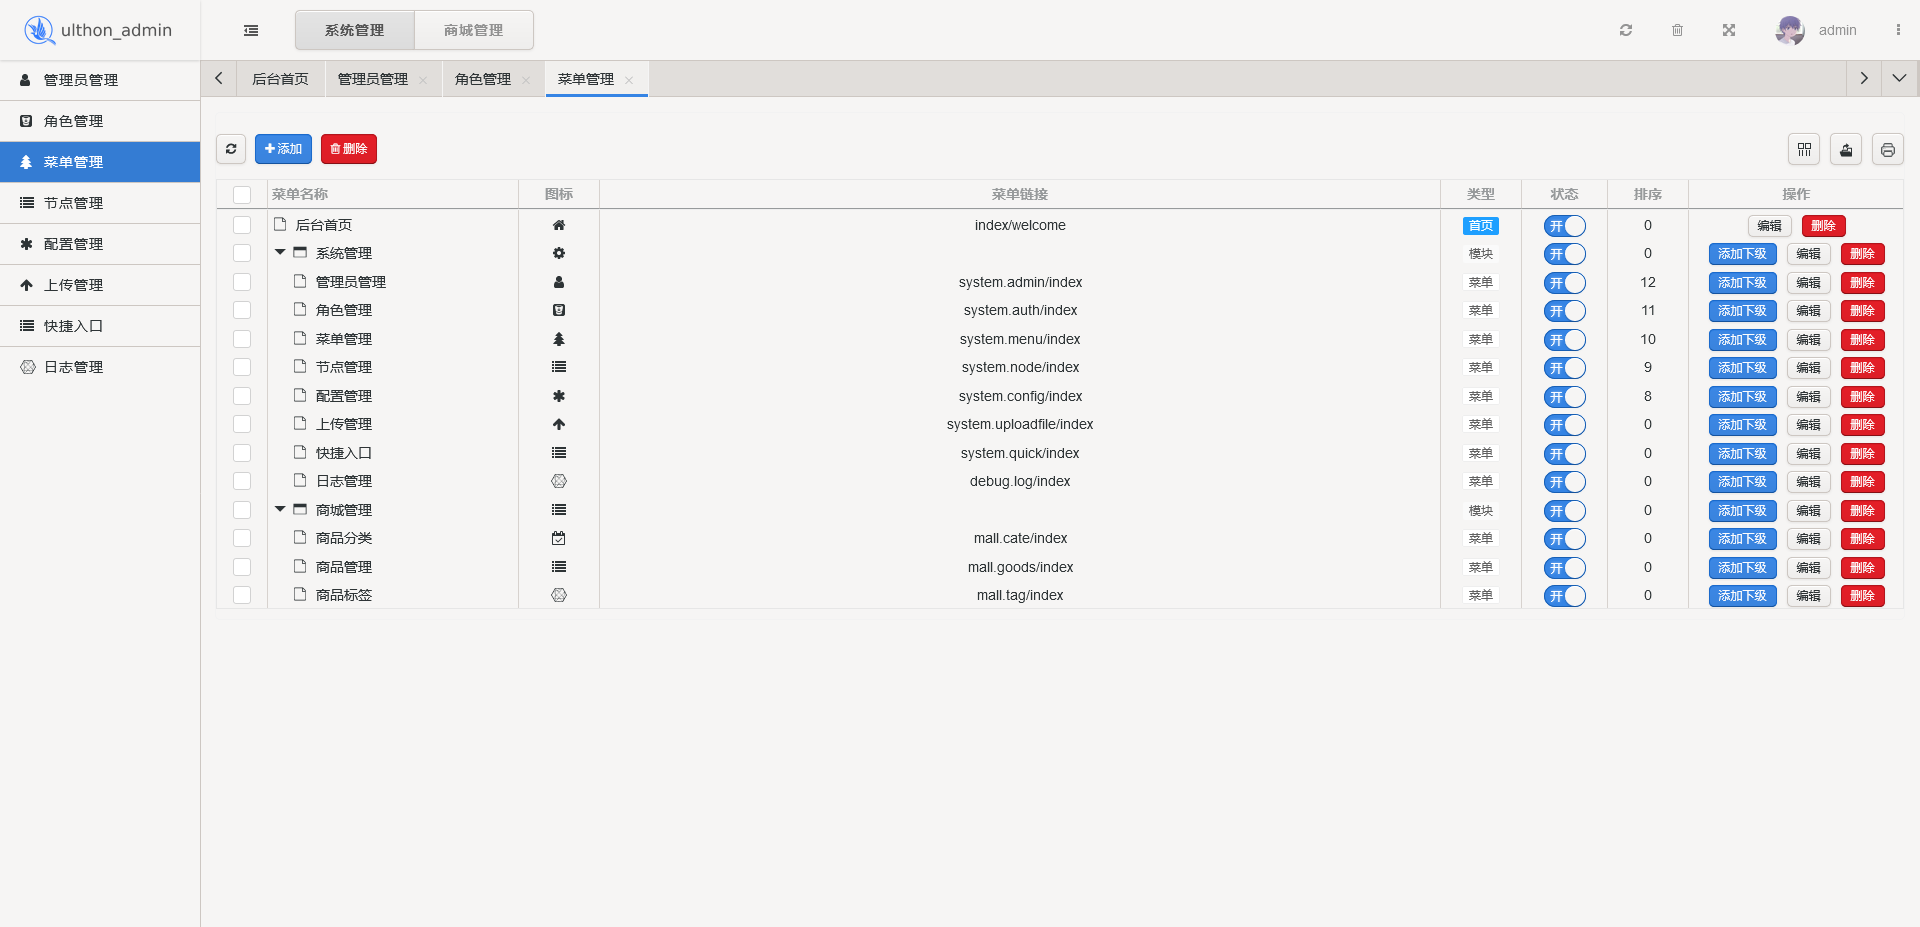Viewport: 1920px width, 927px height.
Task: Click the print table icon
Action: pyautogui.click(x=1887, y=150)
